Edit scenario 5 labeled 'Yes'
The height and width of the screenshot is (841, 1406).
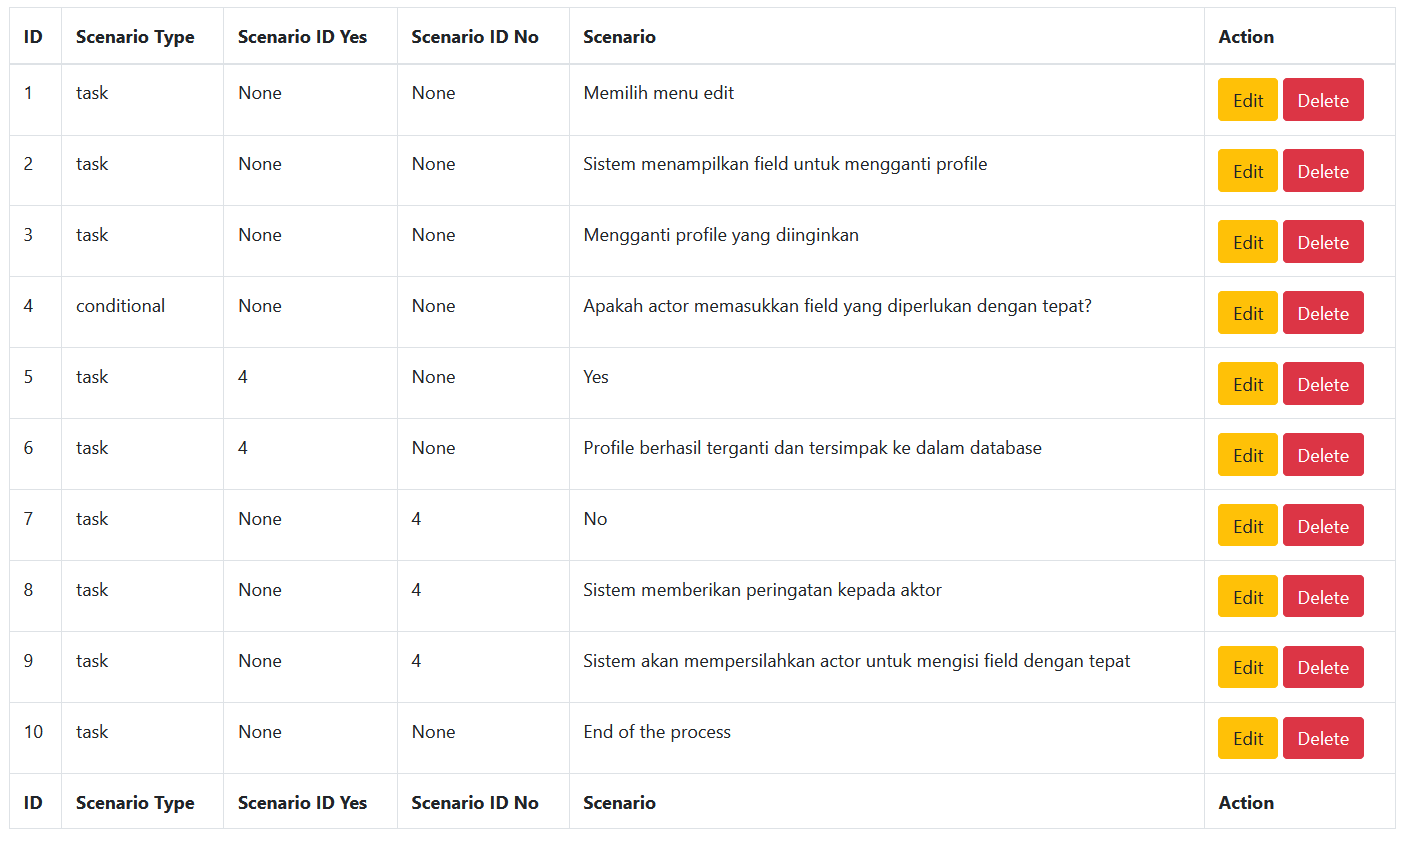1247,383
